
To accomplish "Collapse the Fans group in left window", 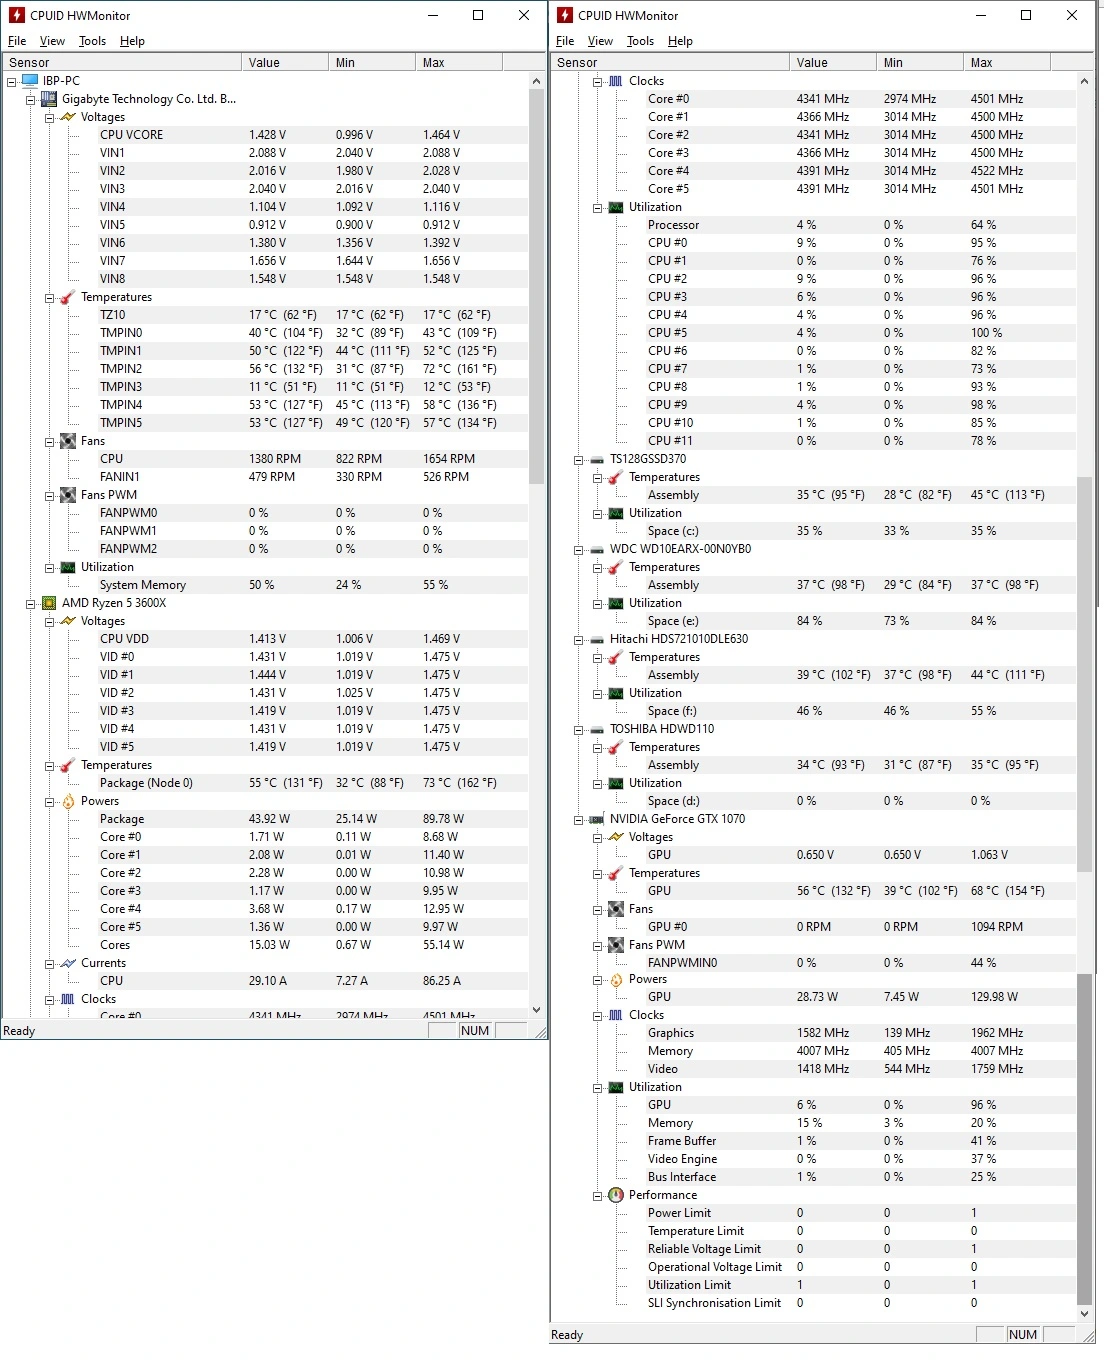I will coord(50,441).
